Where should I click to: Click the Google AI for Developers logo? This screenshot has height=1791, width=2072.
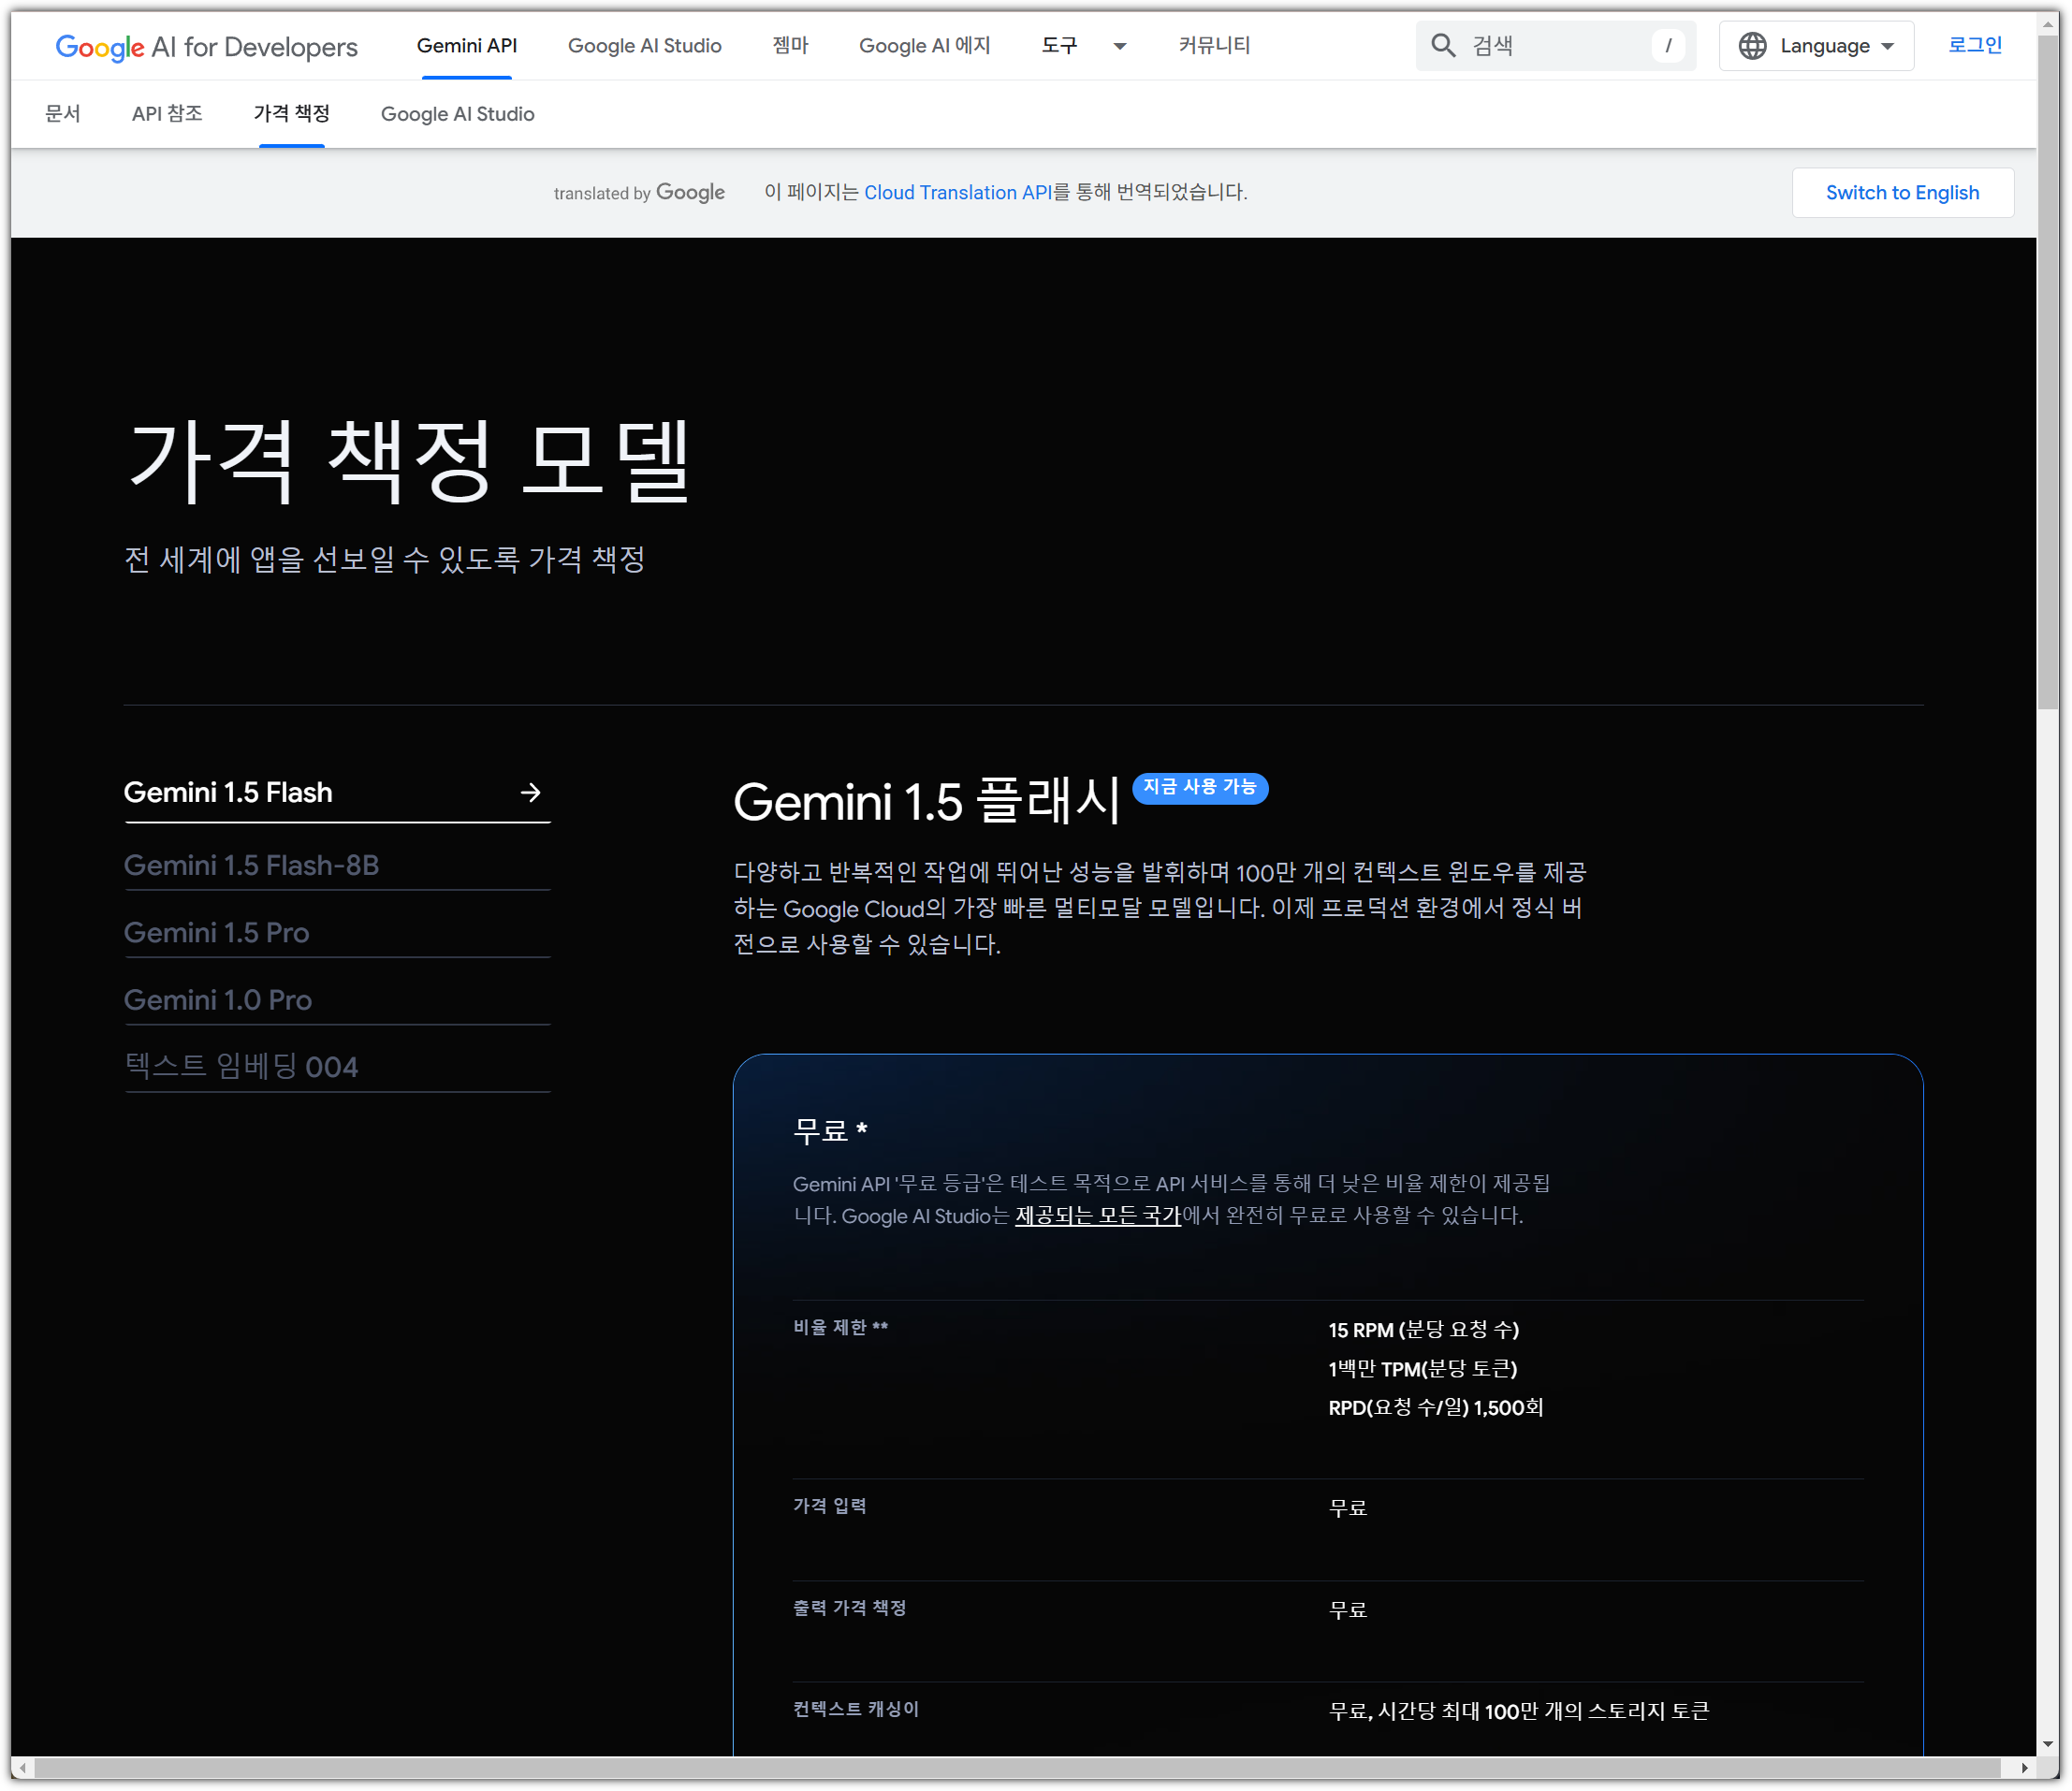[206, 46]
